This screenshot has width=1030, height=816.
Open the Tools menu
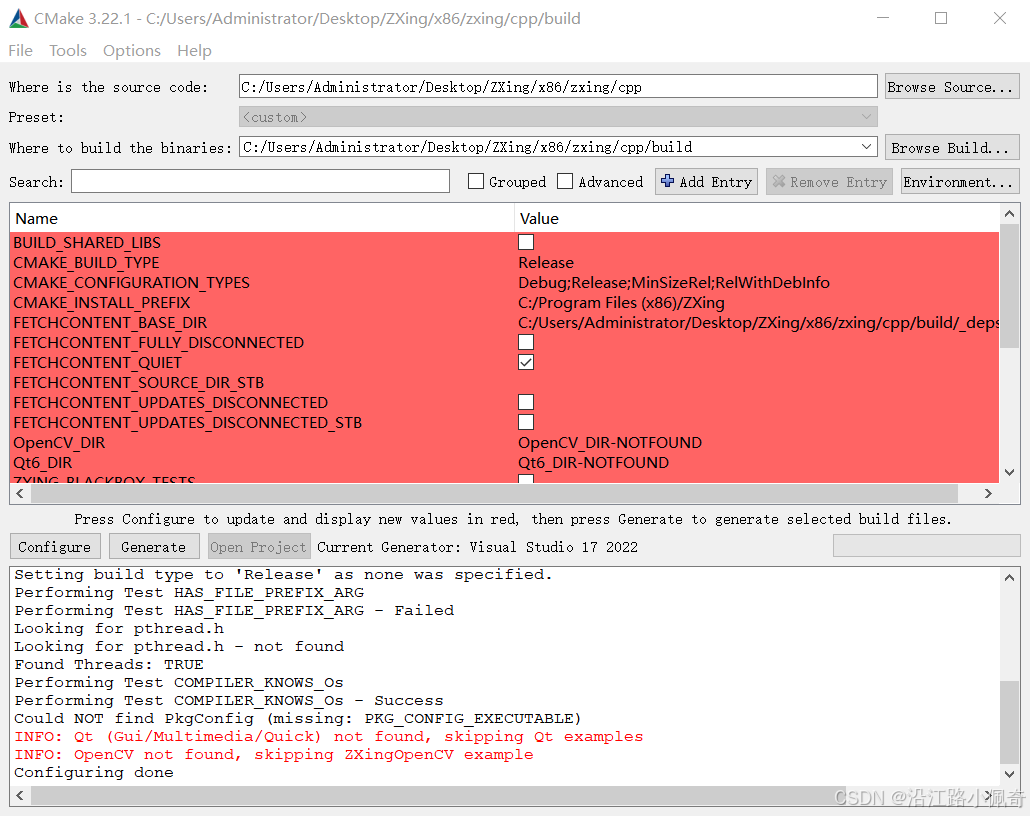(67, 50)
